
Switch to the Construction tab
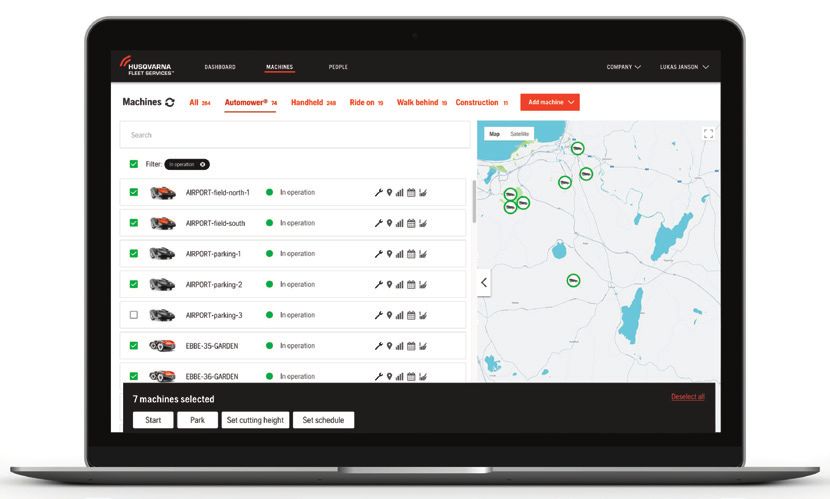482,103
